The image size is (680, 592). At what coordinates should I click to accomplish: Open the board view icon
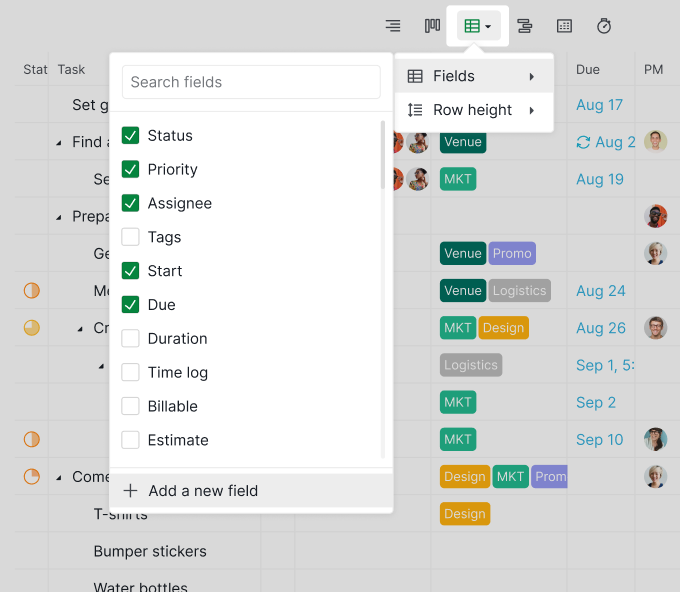(x=432, y=26)
